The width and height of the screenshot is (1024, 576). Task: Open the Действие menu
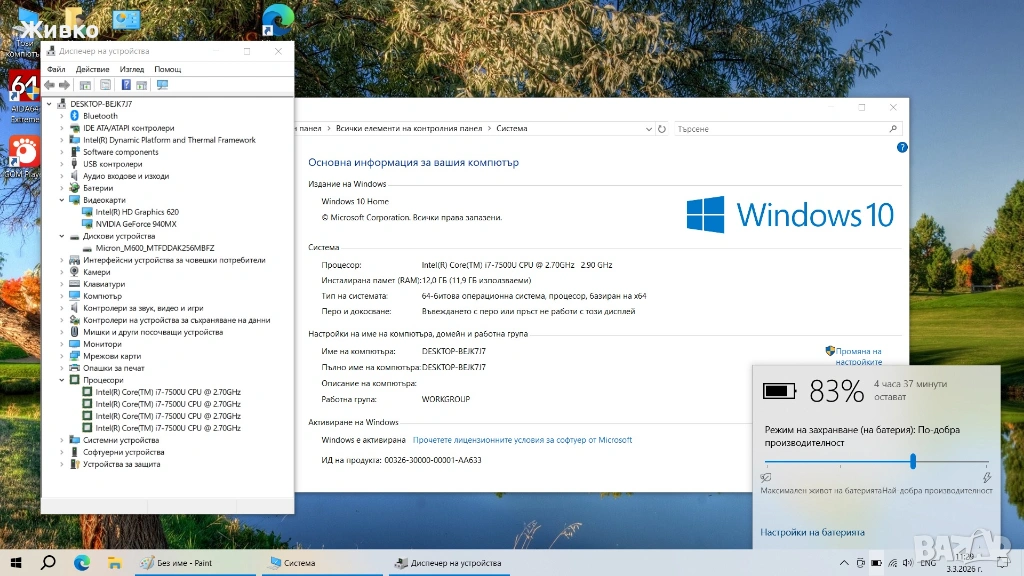click(92, 69)
